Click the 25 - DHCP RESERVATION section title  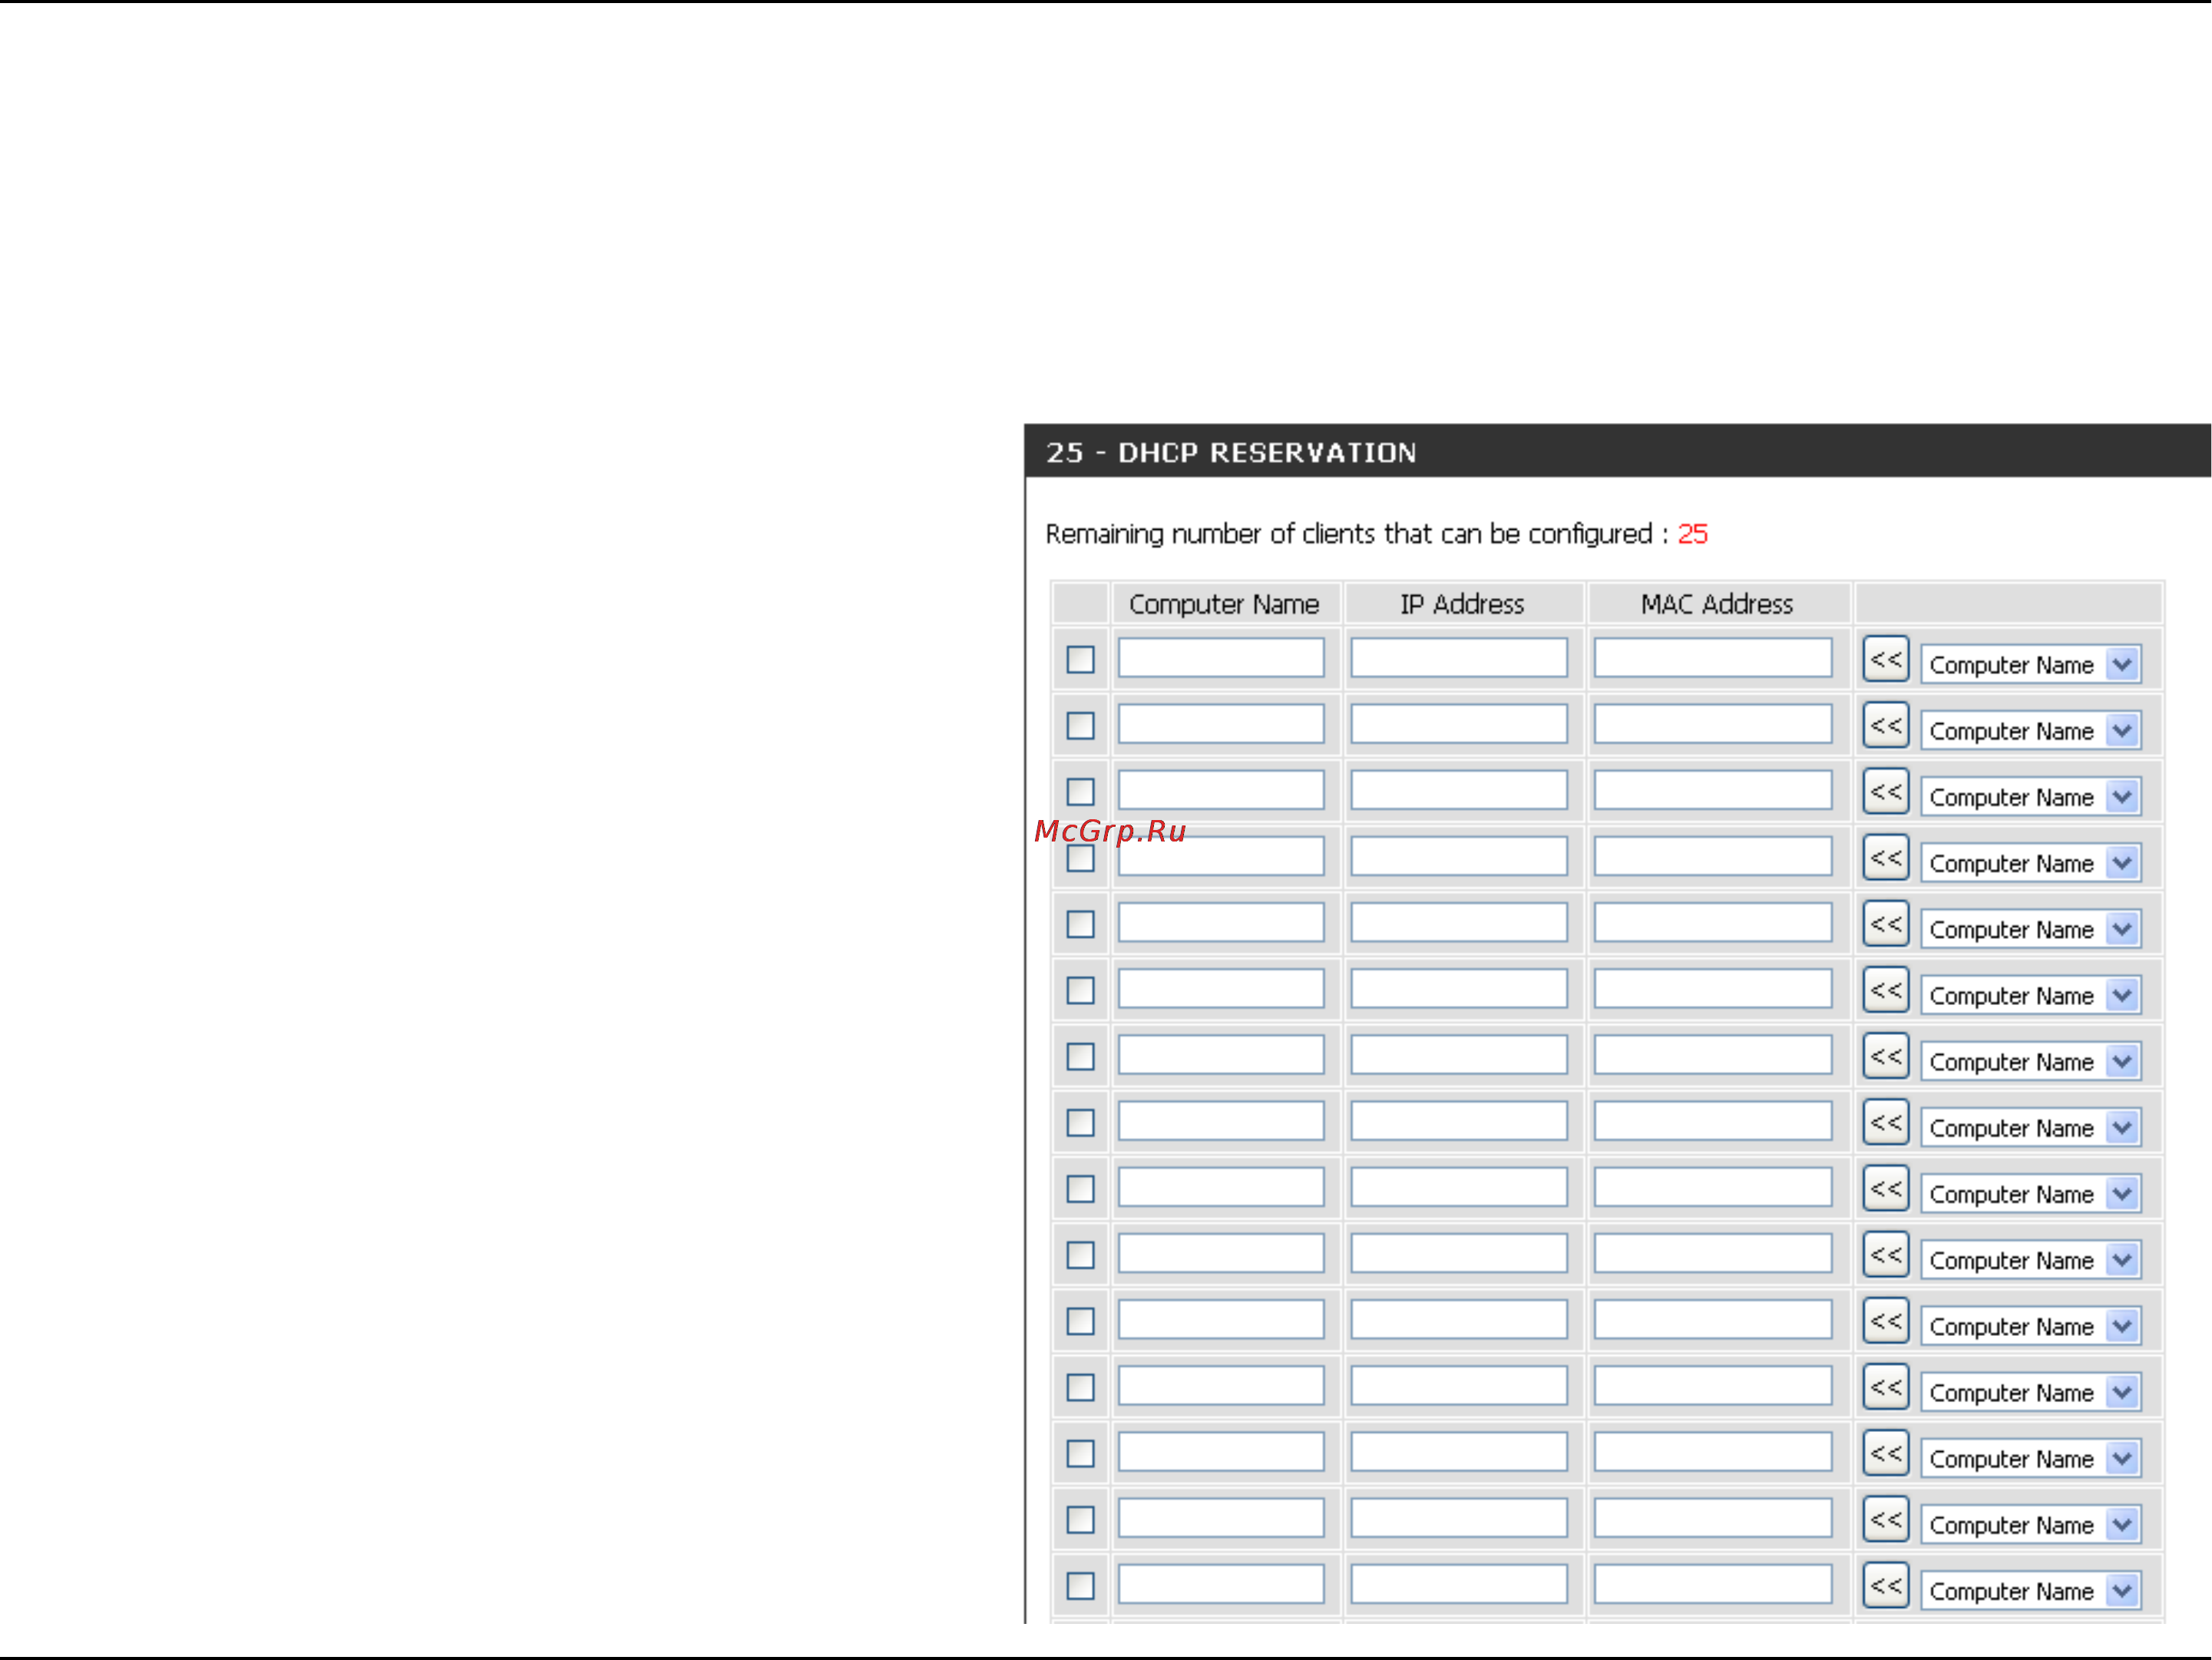click(1231, 452)
